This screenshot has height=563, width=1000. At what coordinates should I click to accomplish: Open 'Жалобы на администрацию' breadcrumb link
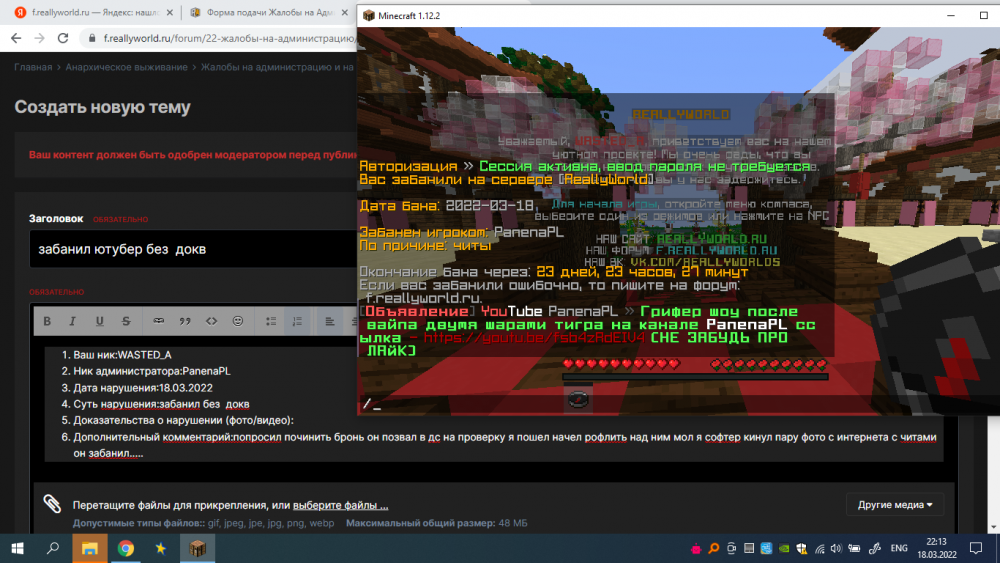277,67
